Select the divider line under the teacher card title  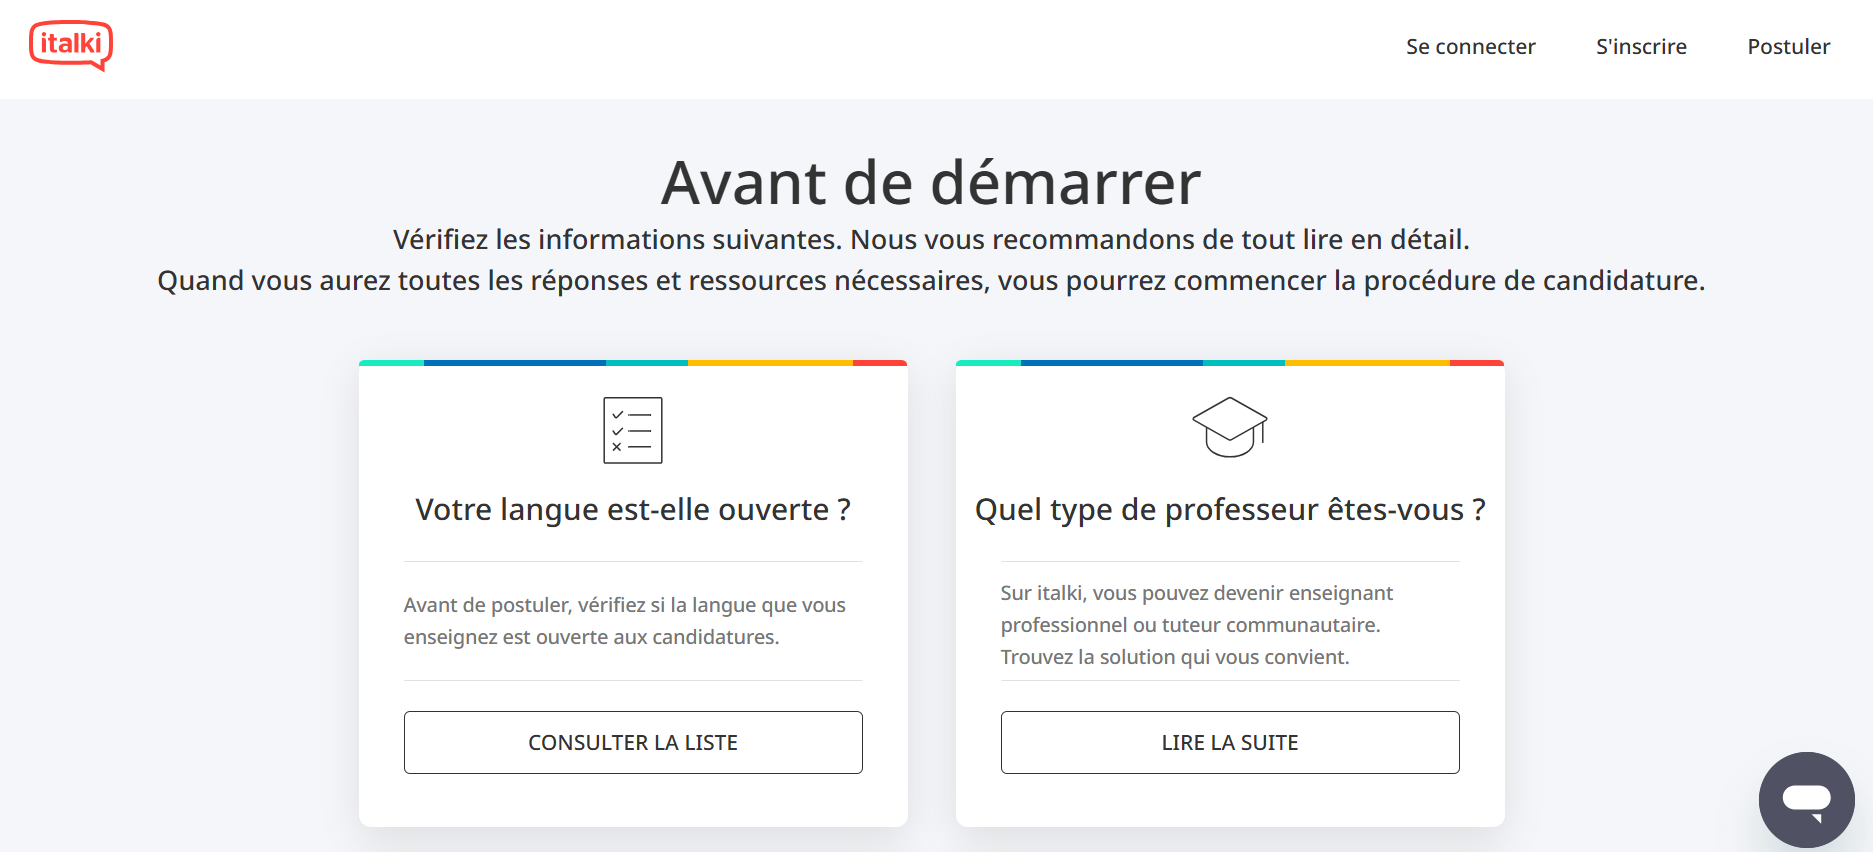(1229, 560)
